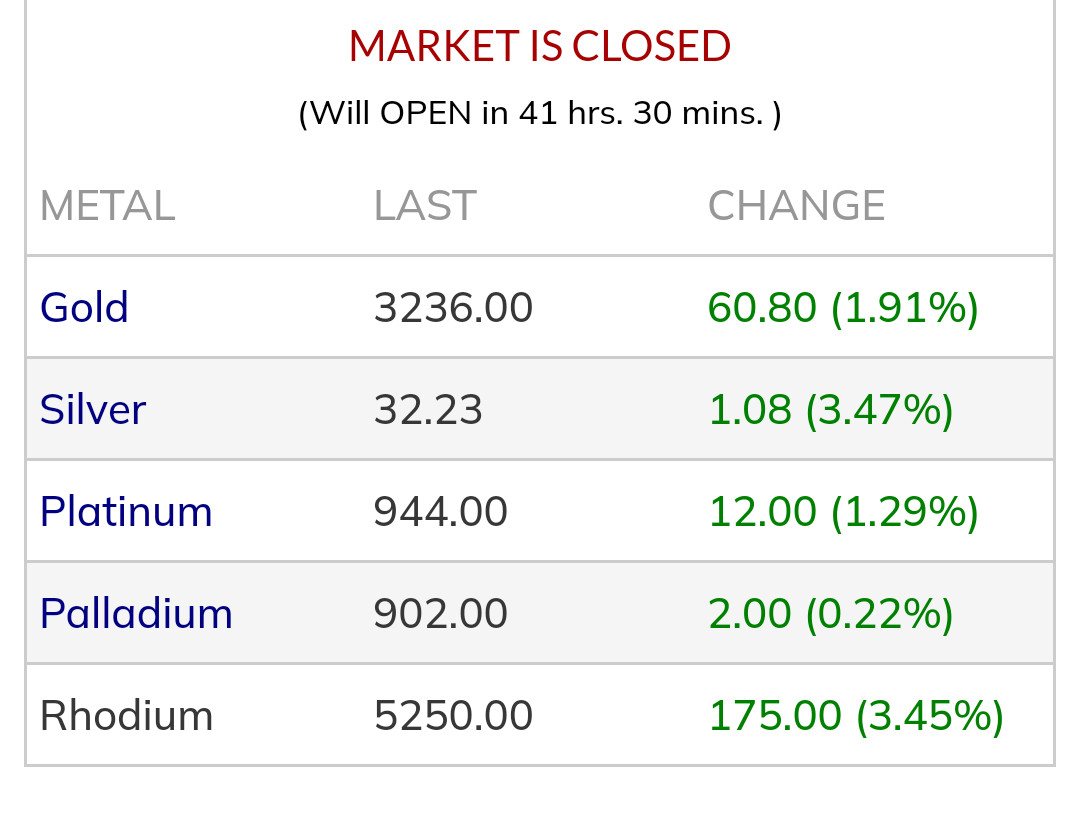The height and width of the screenshot is (826, 1080).
Task: Open the Palladium metal link
Action: (136, 614)
